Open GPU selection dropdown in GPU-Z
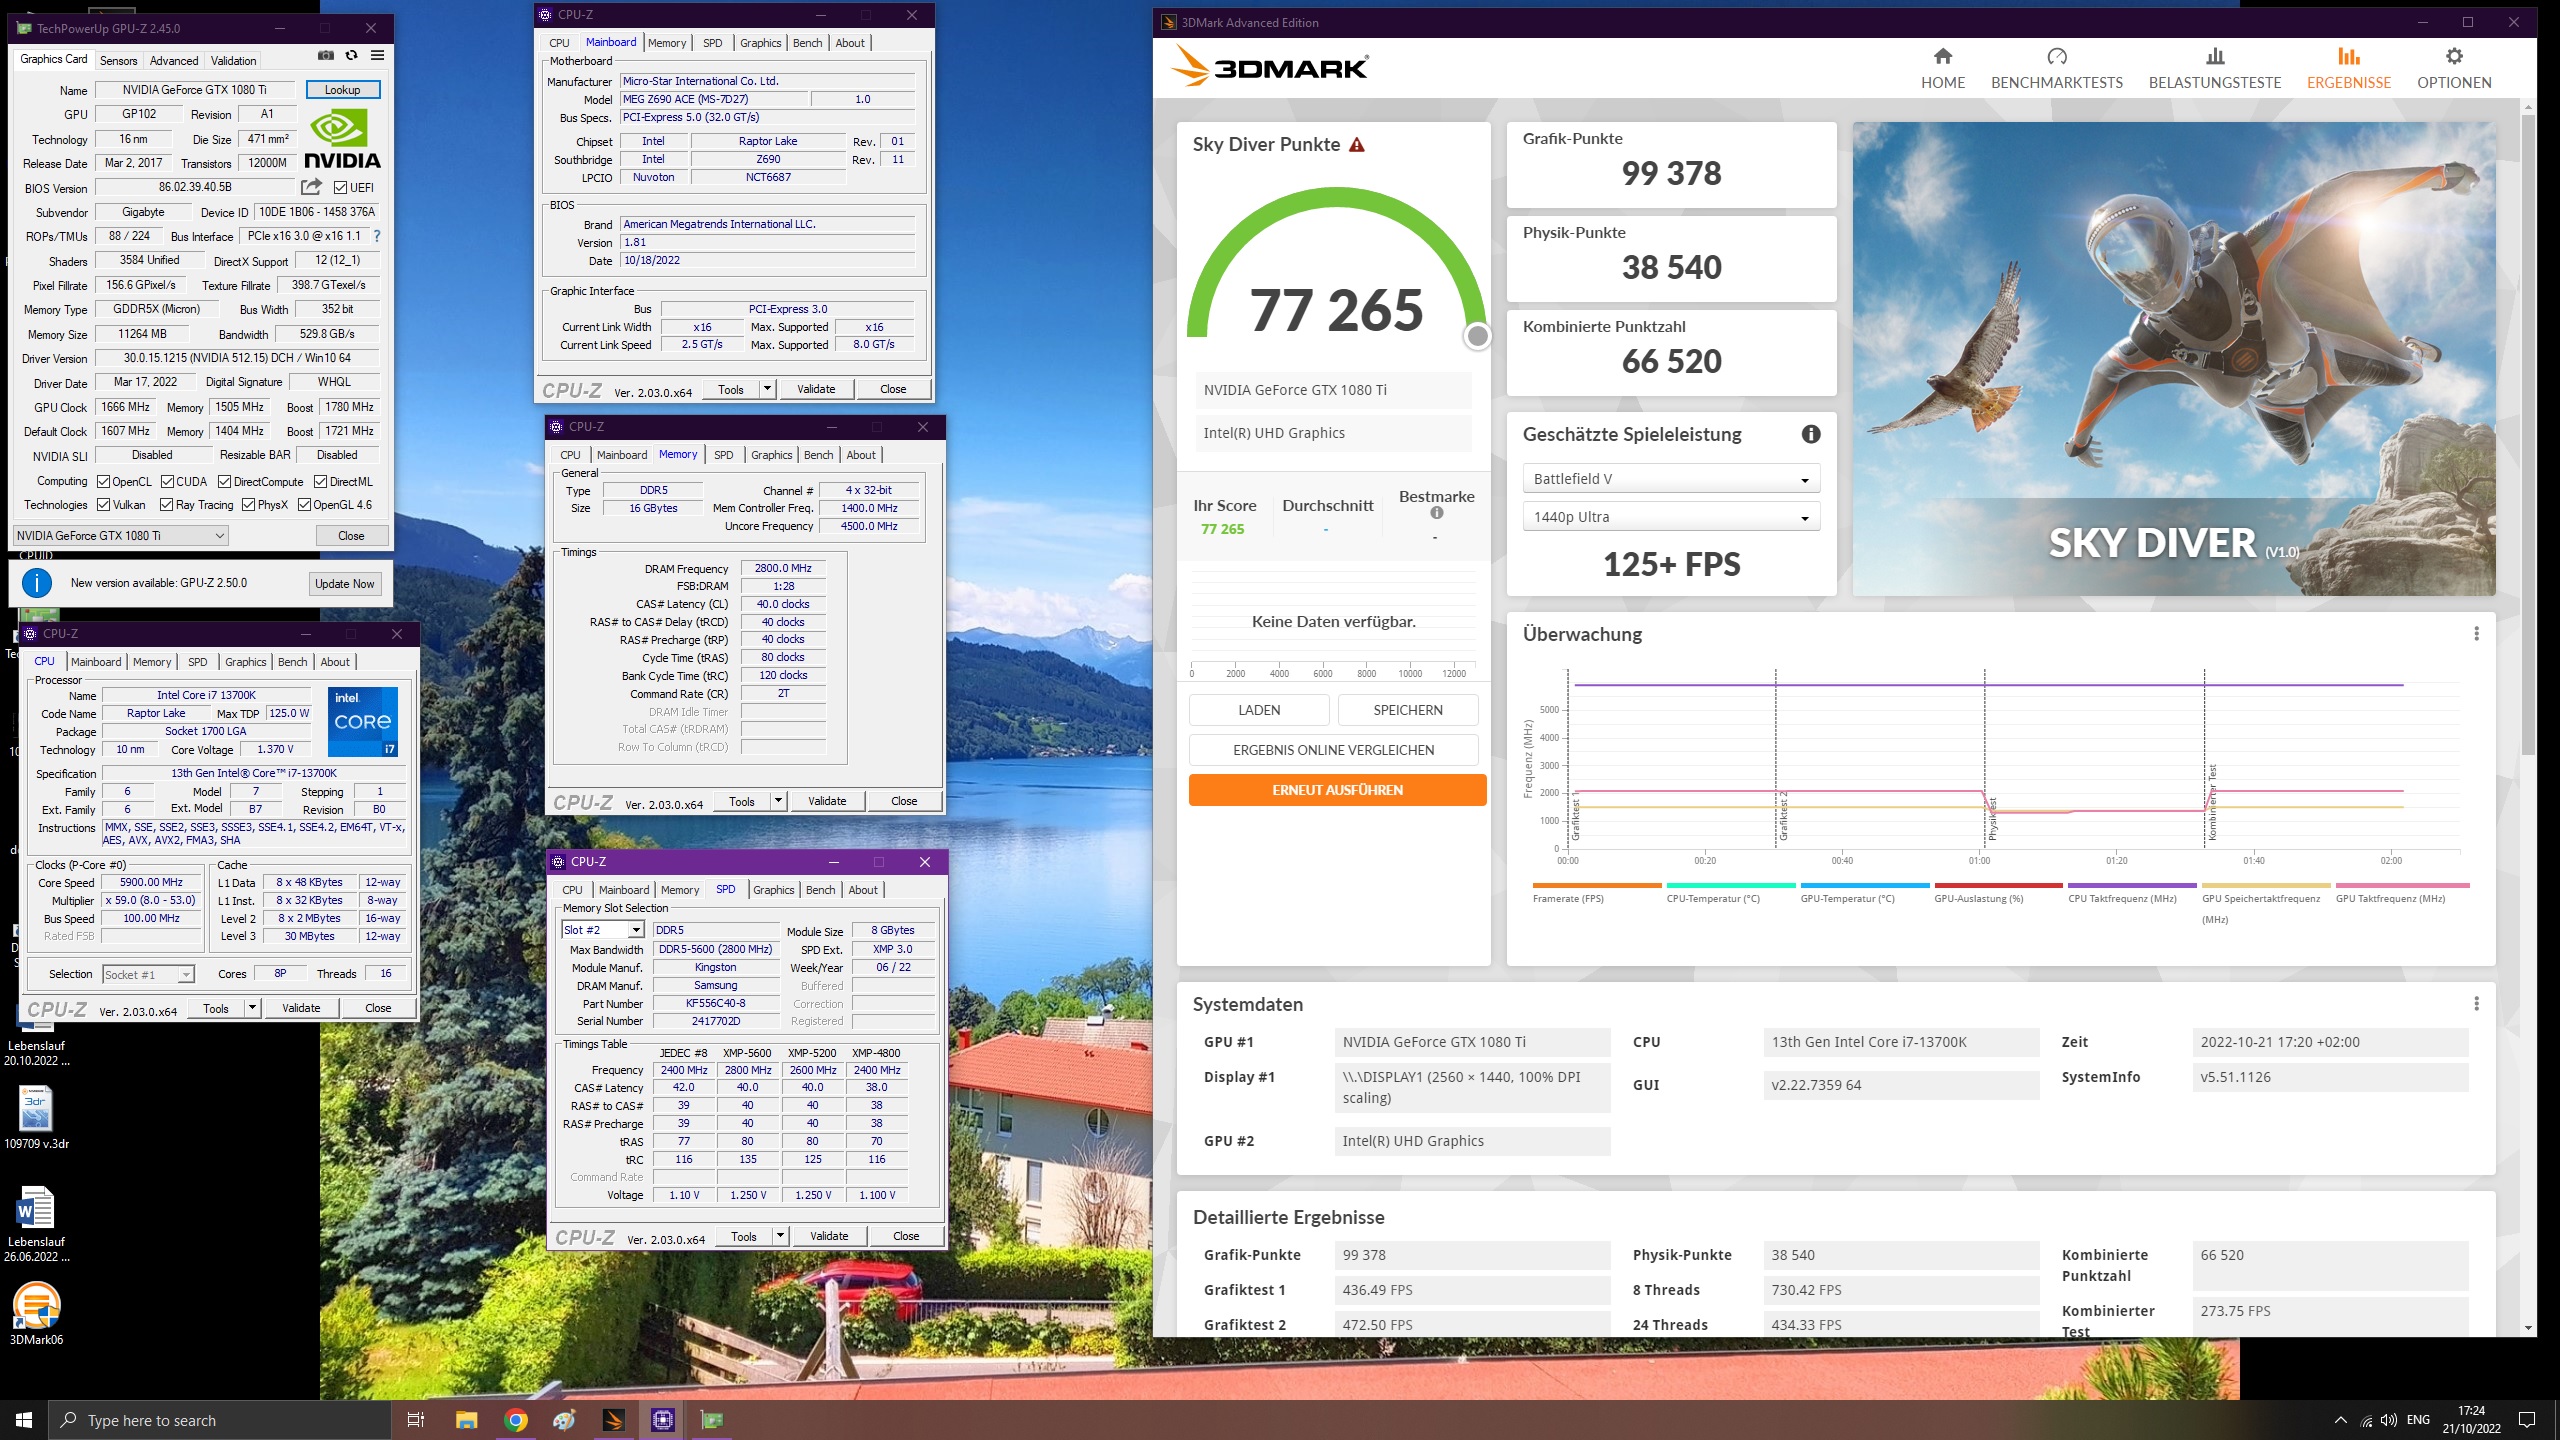The height and width of the screenshot is (1440, 2560). coord(121,536)
